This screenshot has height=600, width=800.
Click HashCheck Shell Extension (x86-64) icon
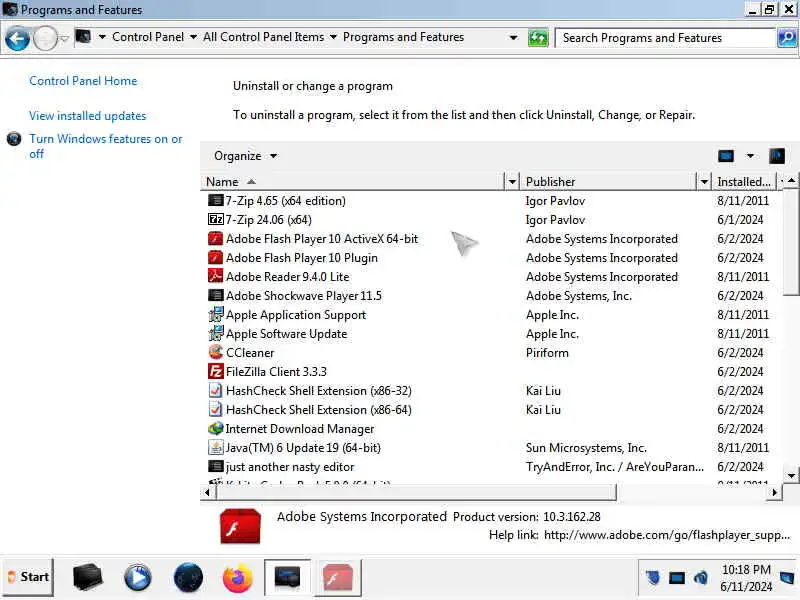point(216,409)
